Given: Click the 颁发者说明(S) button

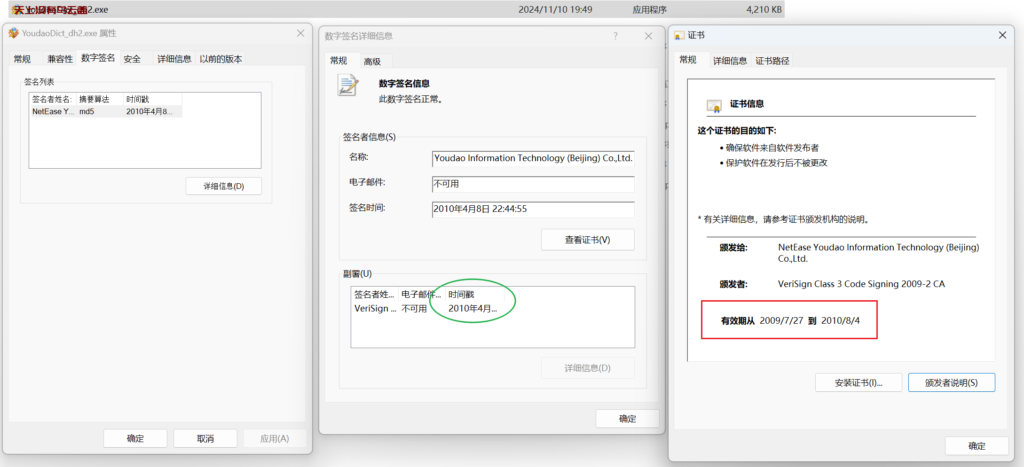Looking at the screenshot, I should [x=952, y=383].
